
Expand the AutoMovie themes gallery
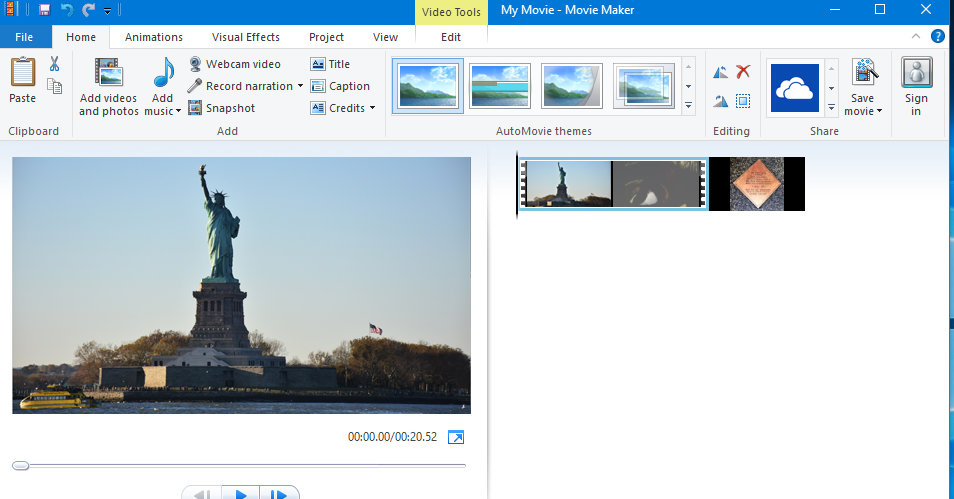click(688, 106)
